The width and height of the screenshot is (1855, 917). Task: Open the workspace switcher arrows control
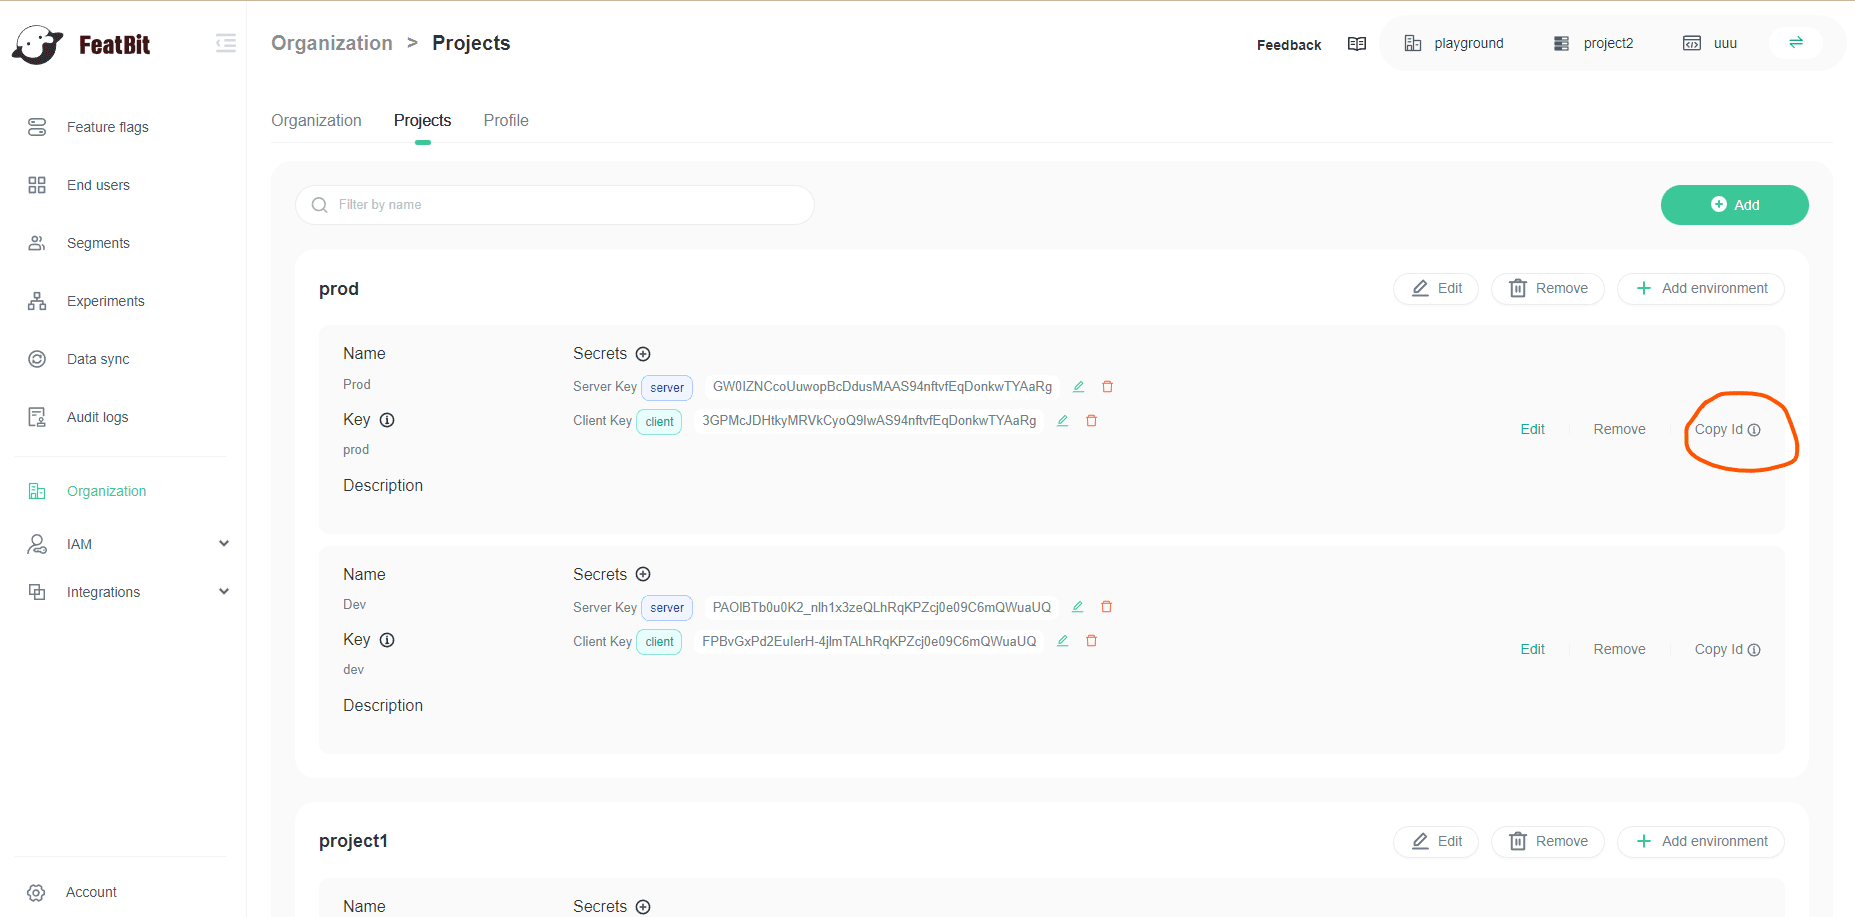click(1795, 43)
